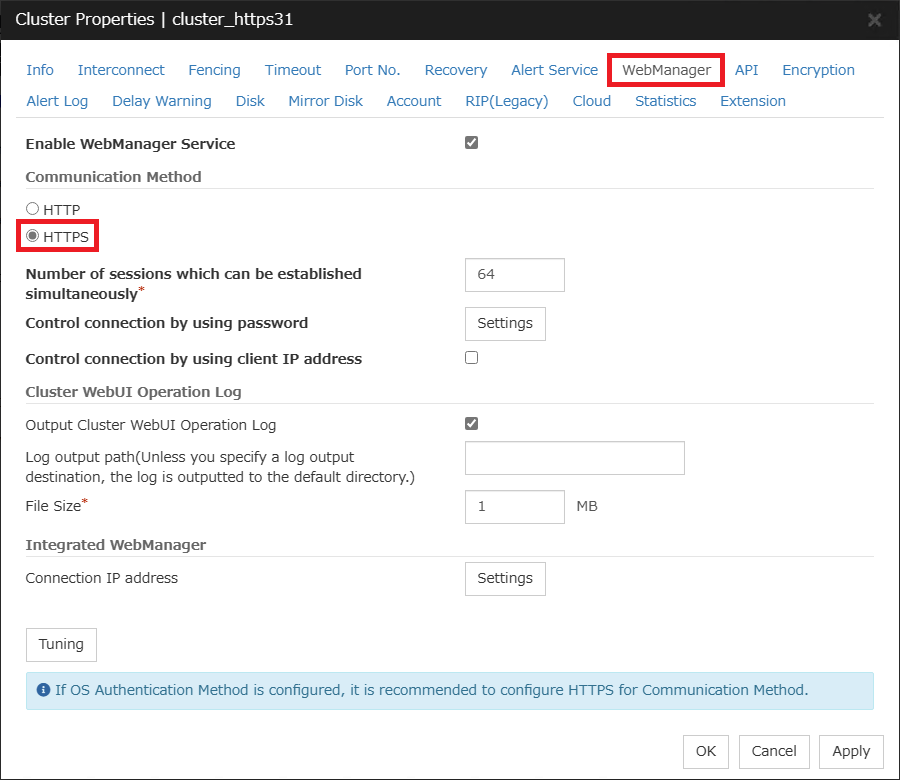Viewport: 900px width, 780px height.
Task: Open password control Settings
Action: click(505, 323)
